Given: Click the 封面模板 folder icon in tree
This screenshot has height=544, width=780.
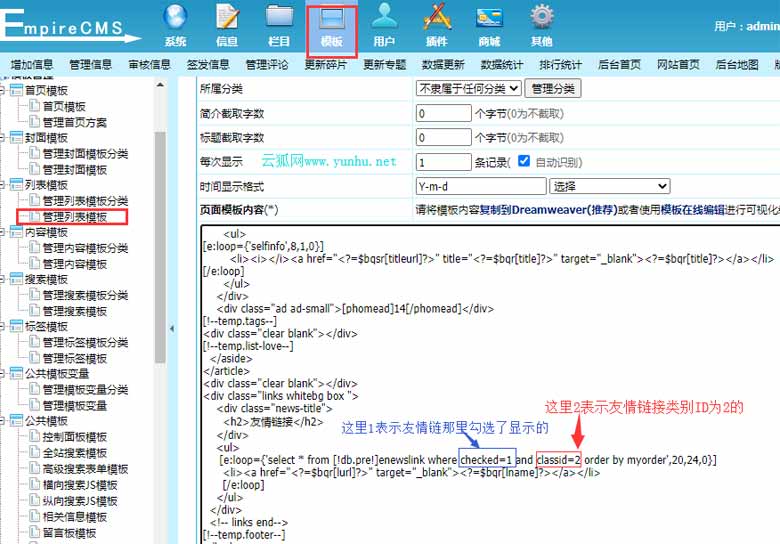Looking at the screenshot, I should [16, 137].
